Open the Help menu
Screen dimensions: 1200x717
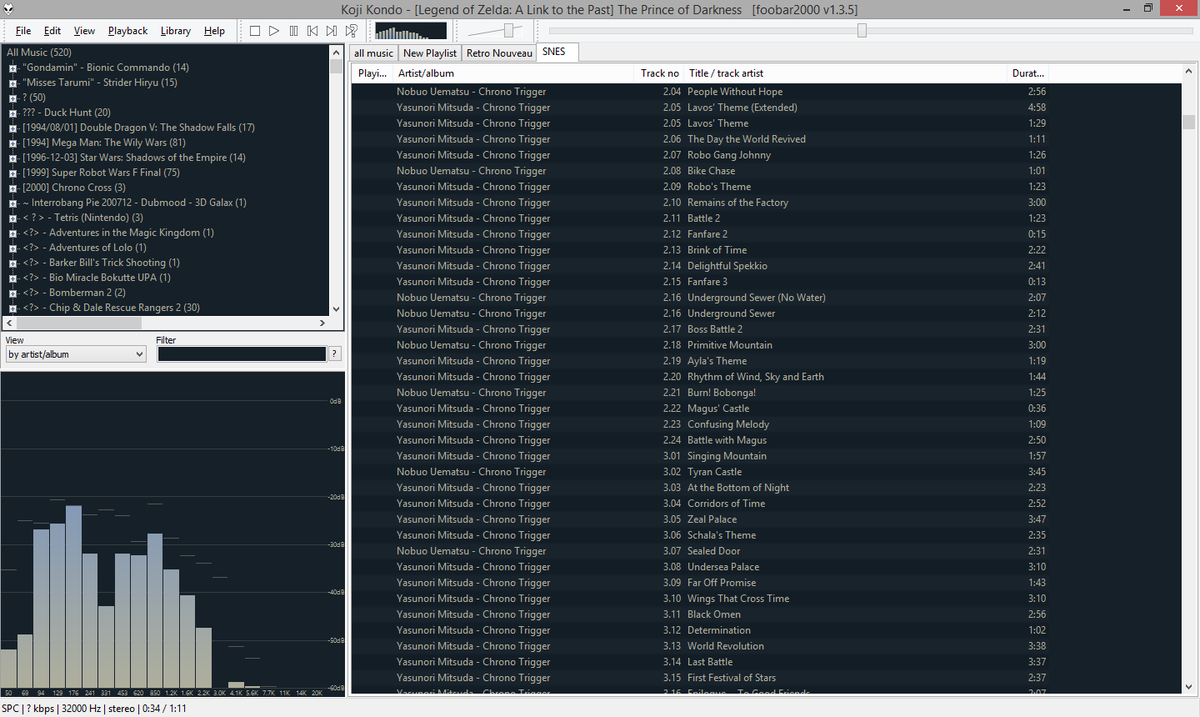pyautogui.click(x=214, y=31)
